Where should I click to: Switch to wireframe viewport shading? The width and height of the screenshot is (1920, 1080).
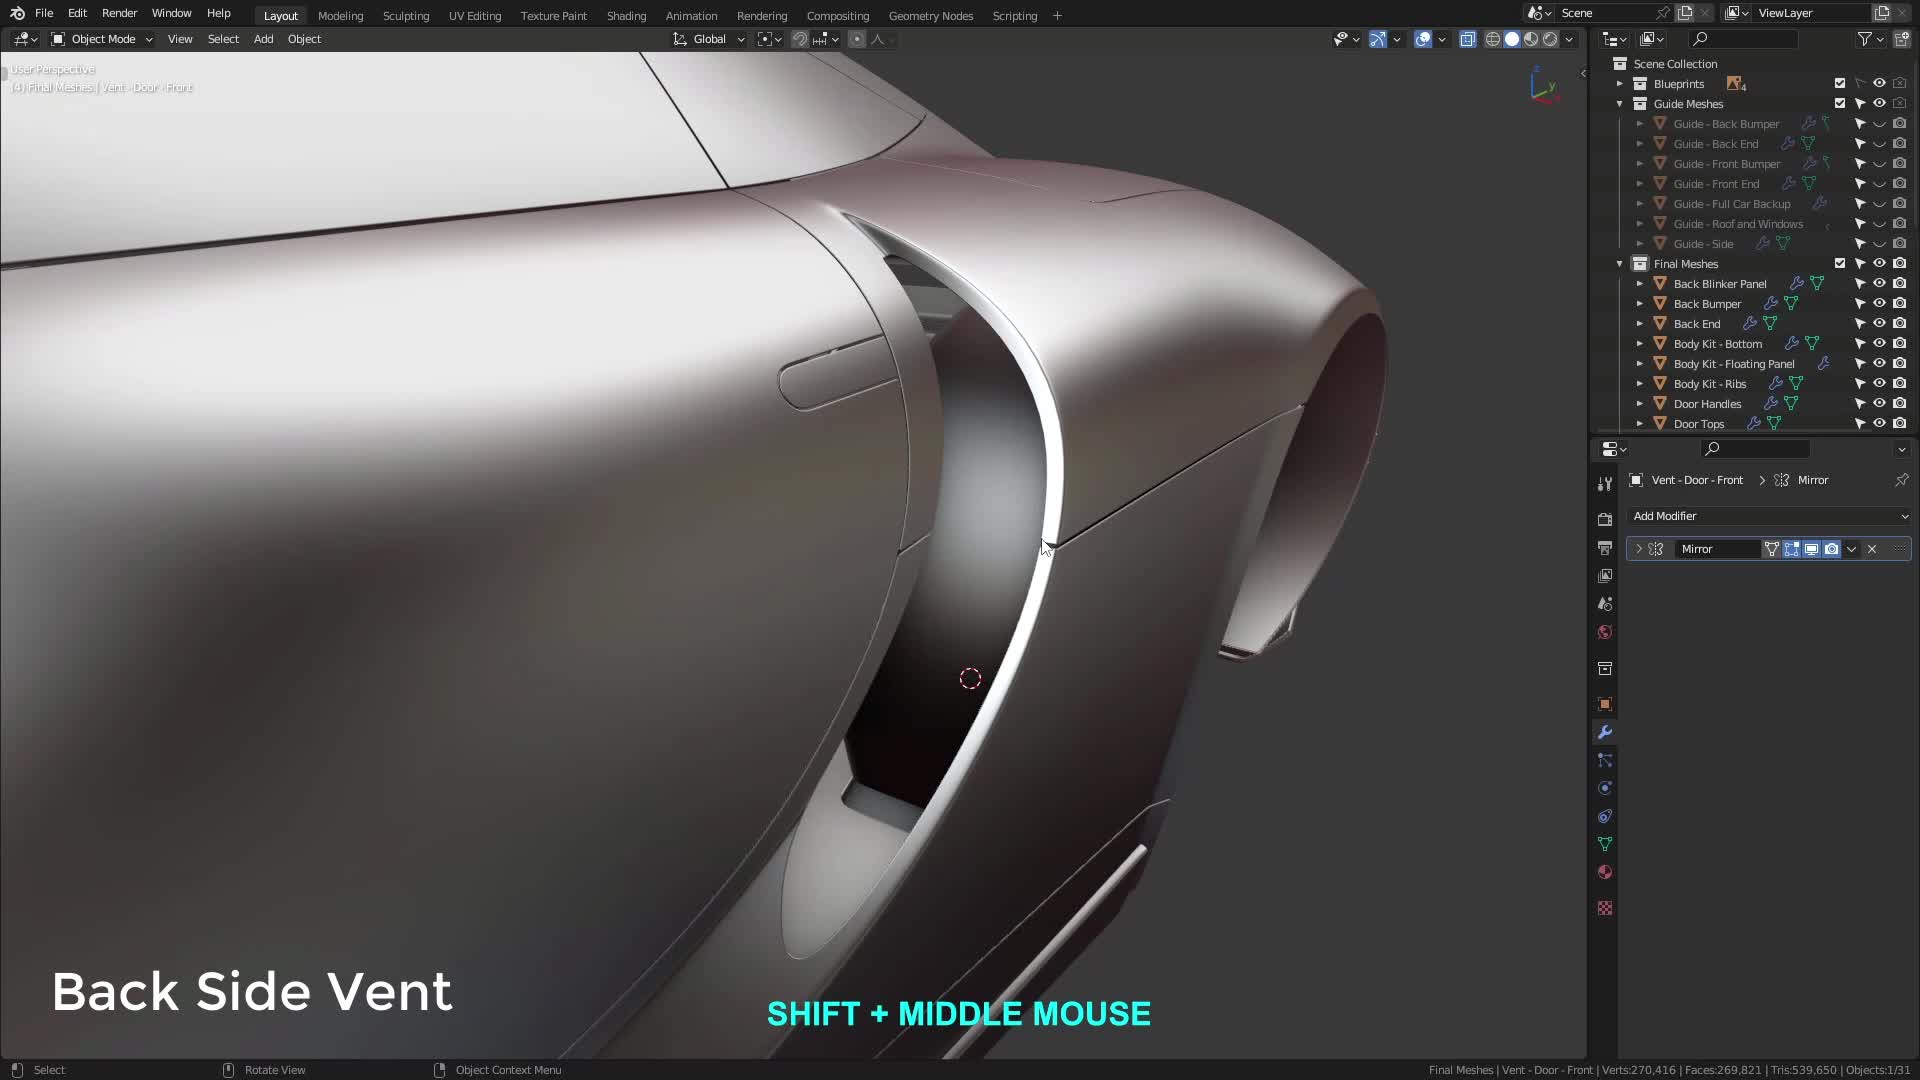1493,39
